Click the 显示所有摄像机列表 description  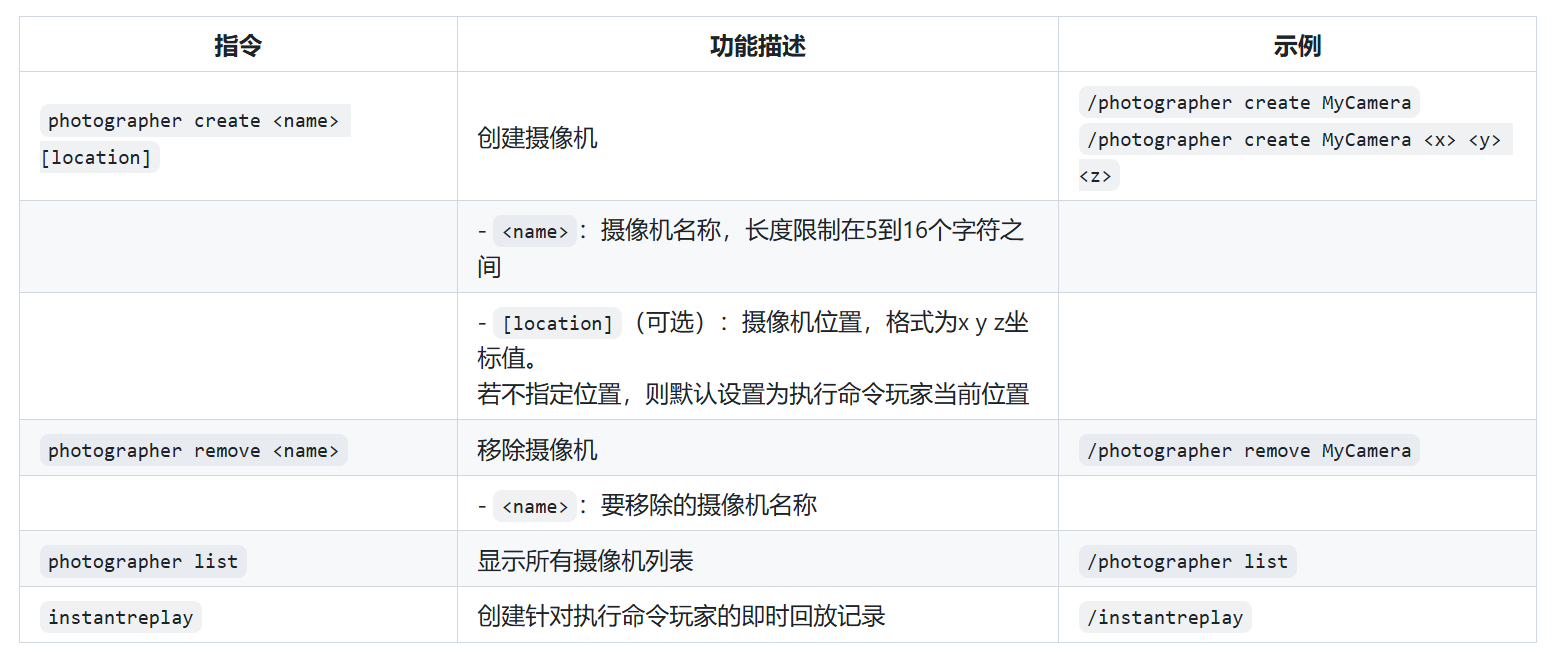(x=585, y=561)
